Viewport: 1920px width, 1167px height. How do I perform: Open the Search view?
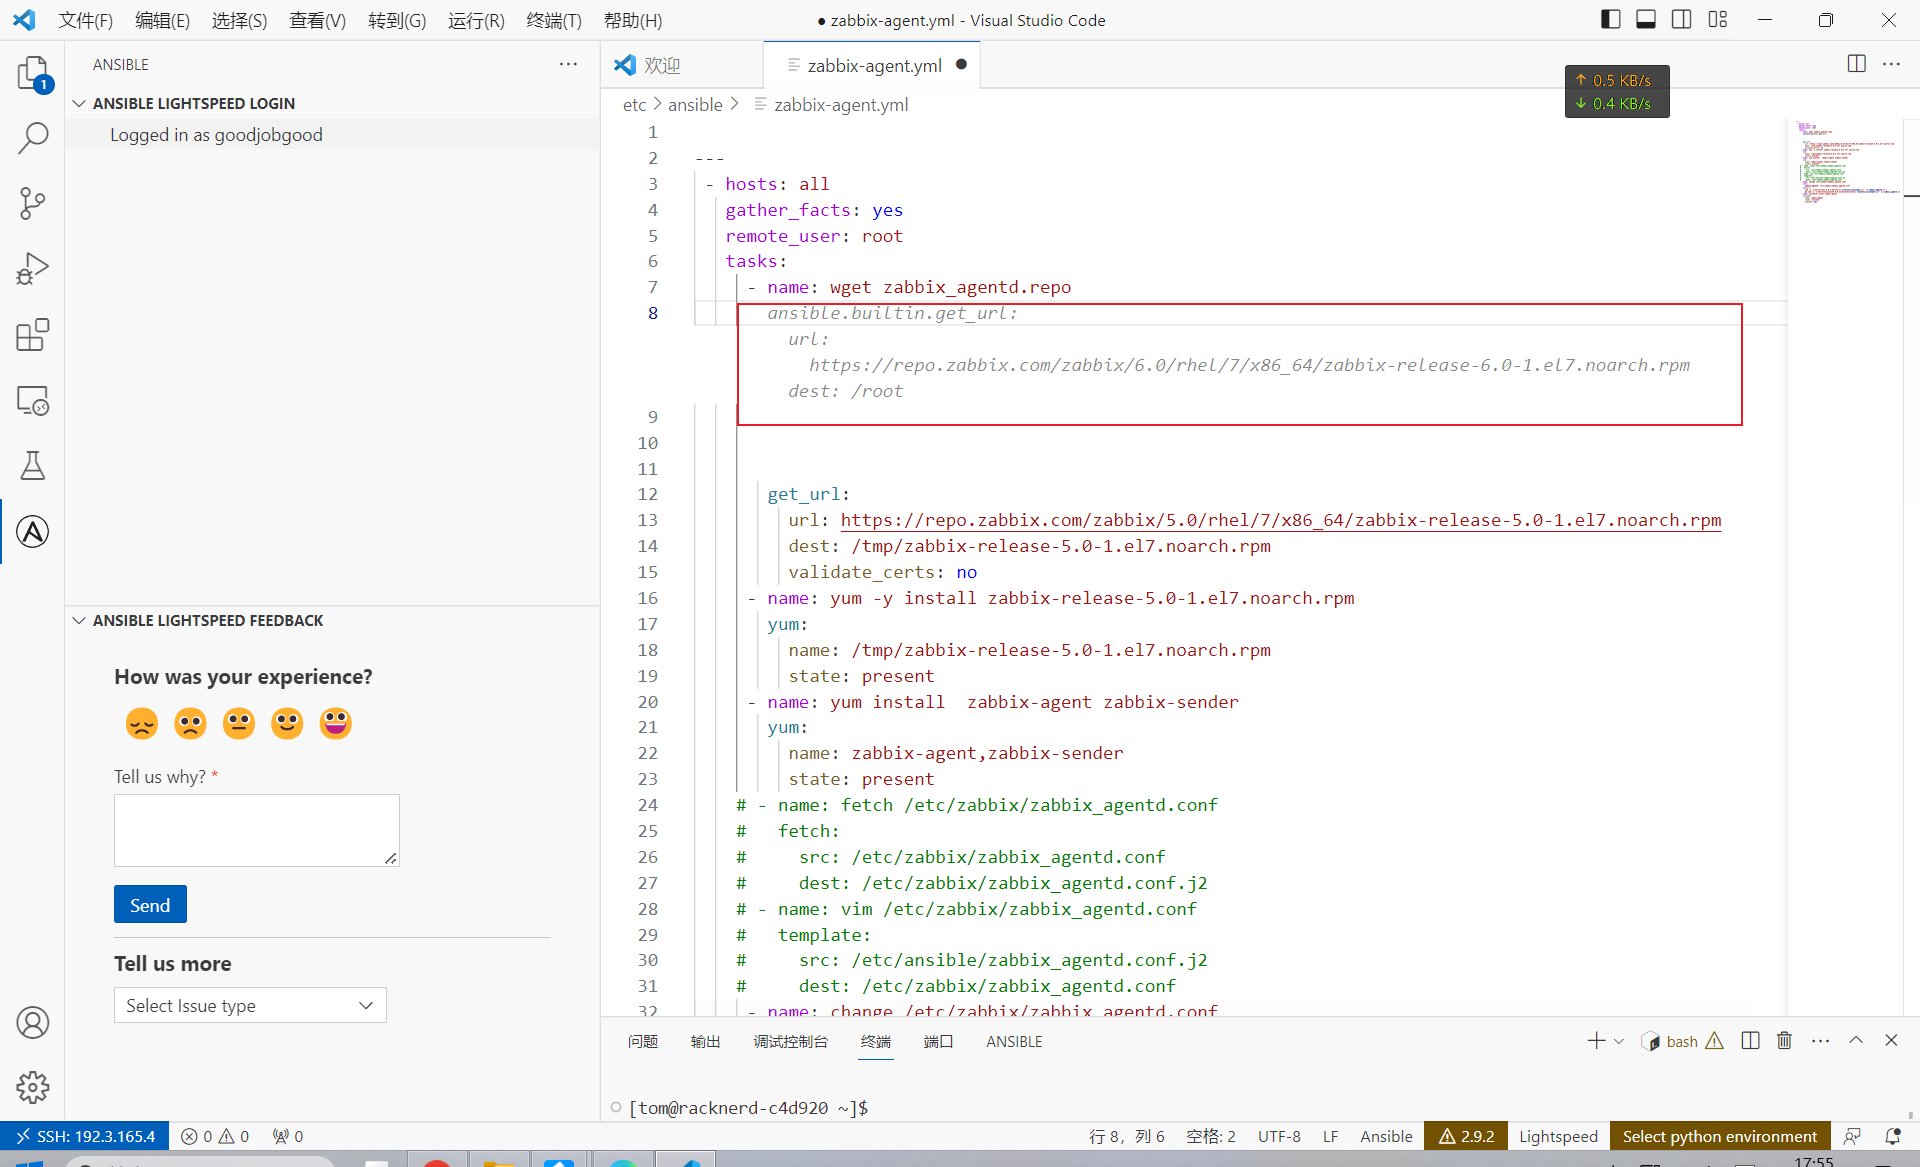tap(32, 138)
